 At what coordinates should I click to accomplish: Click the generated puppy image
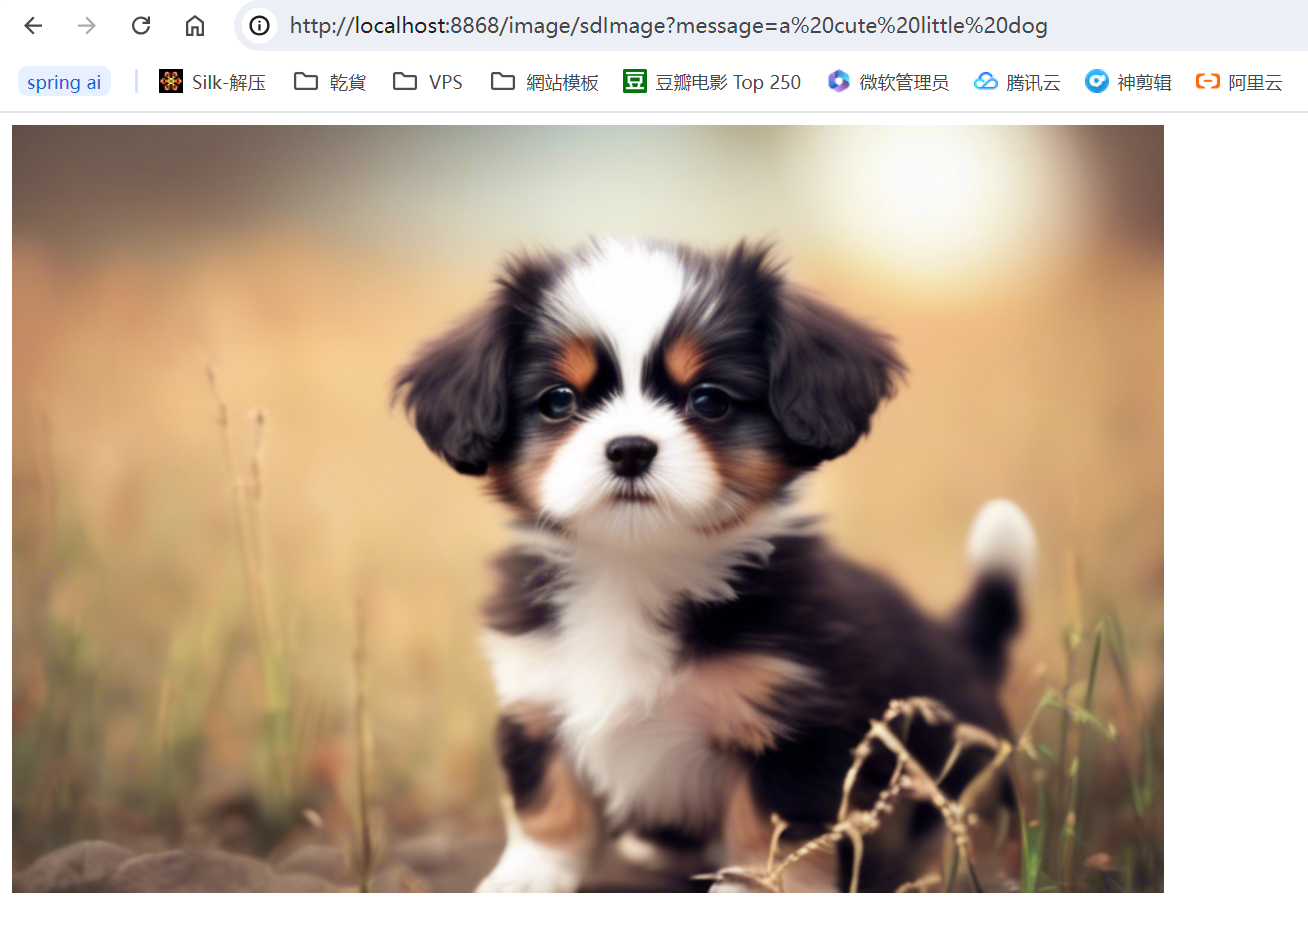[588, 508]
